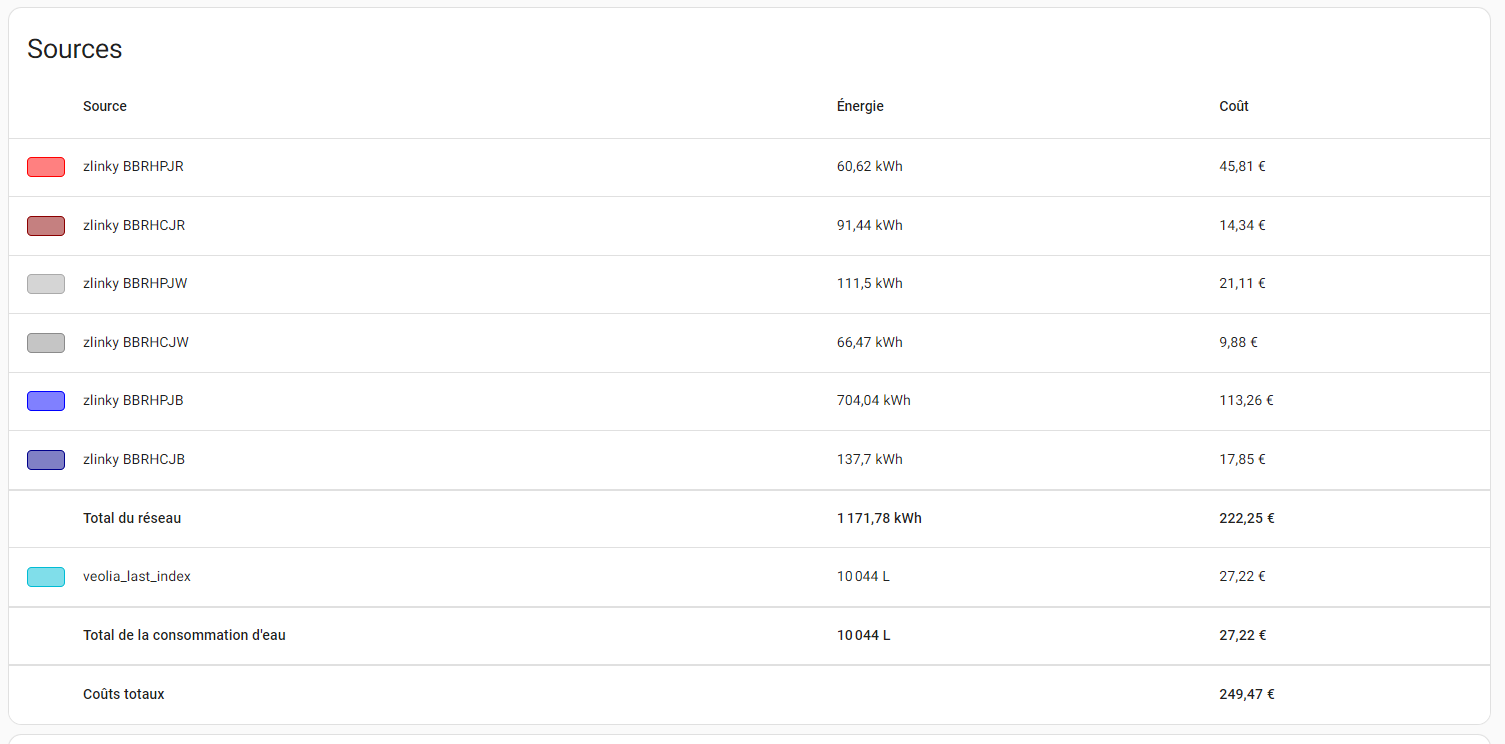The height and width of the screenshot is (744, 1505).
Task: Click the light gray swatch for BBRHPJW
Action: coord(46,284)
